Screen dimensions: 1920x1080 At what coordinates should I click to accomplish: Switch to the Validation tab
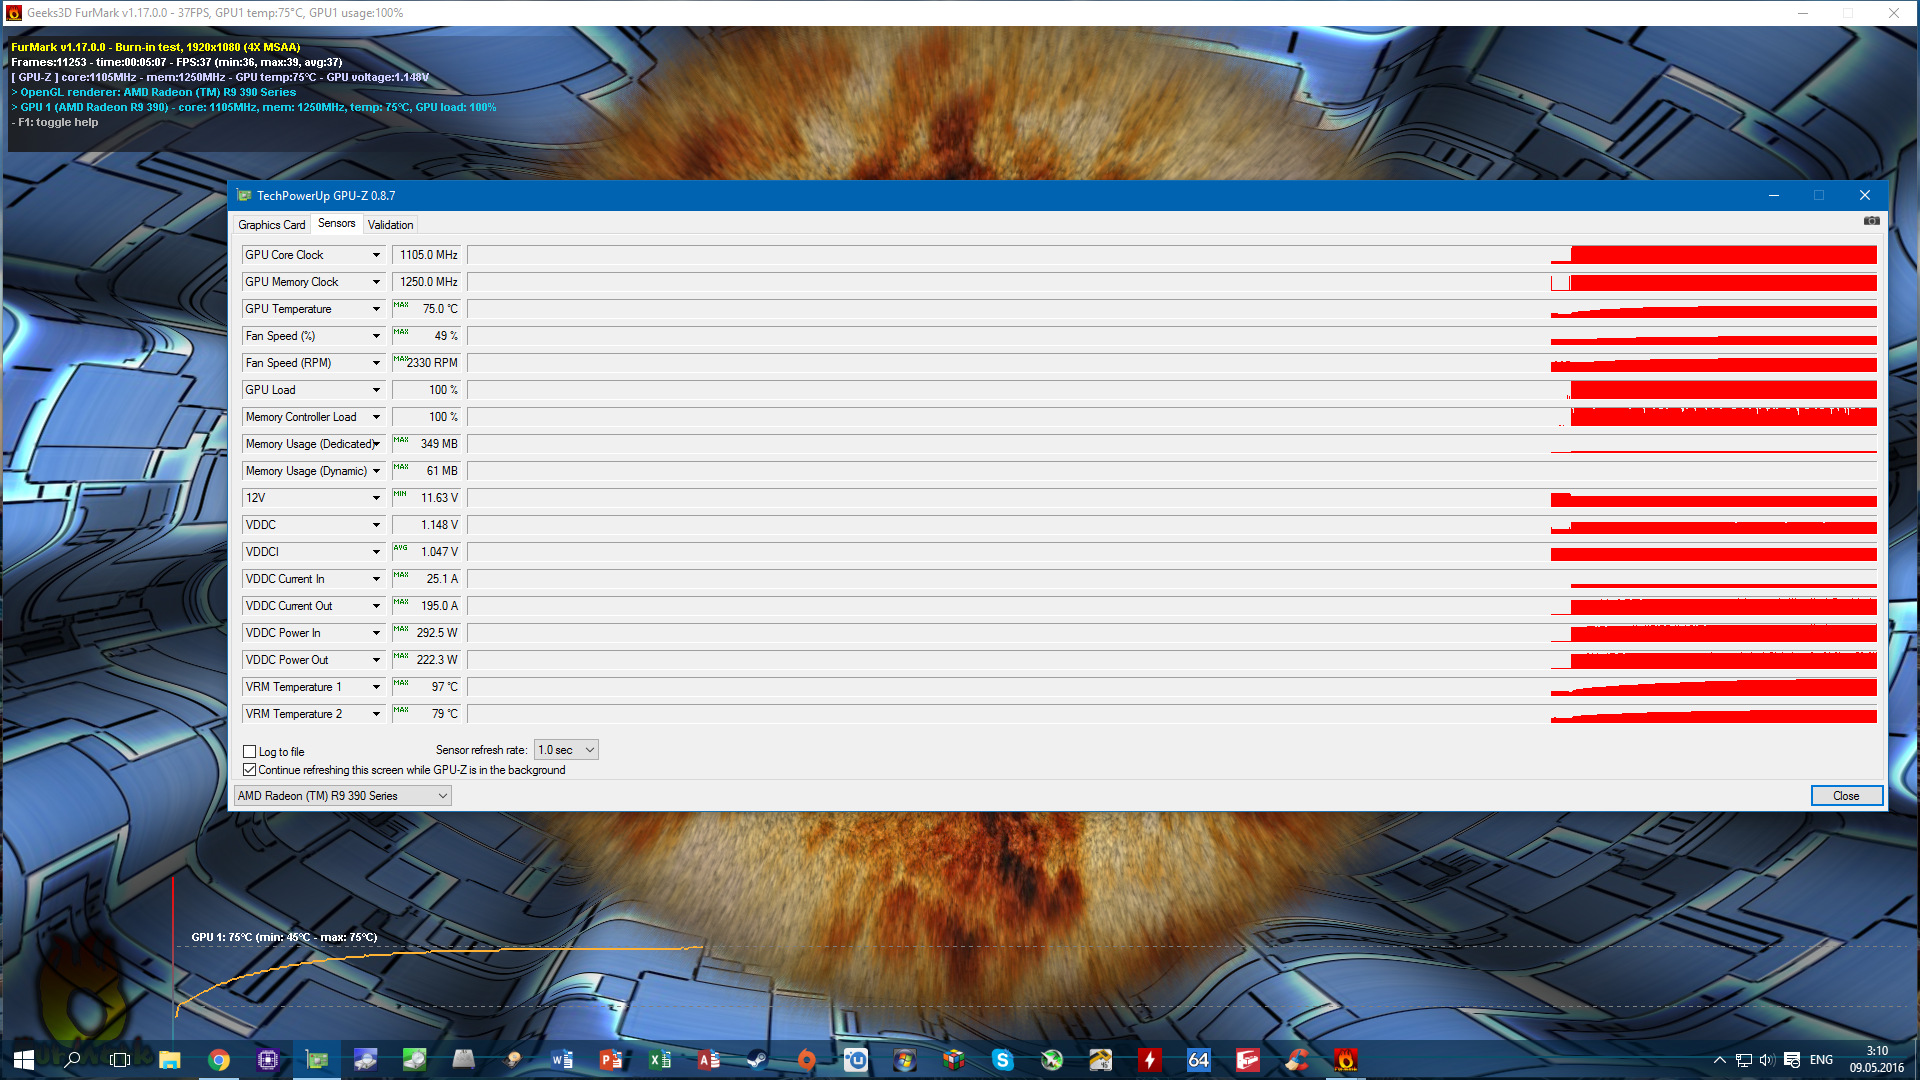[390, 225]
